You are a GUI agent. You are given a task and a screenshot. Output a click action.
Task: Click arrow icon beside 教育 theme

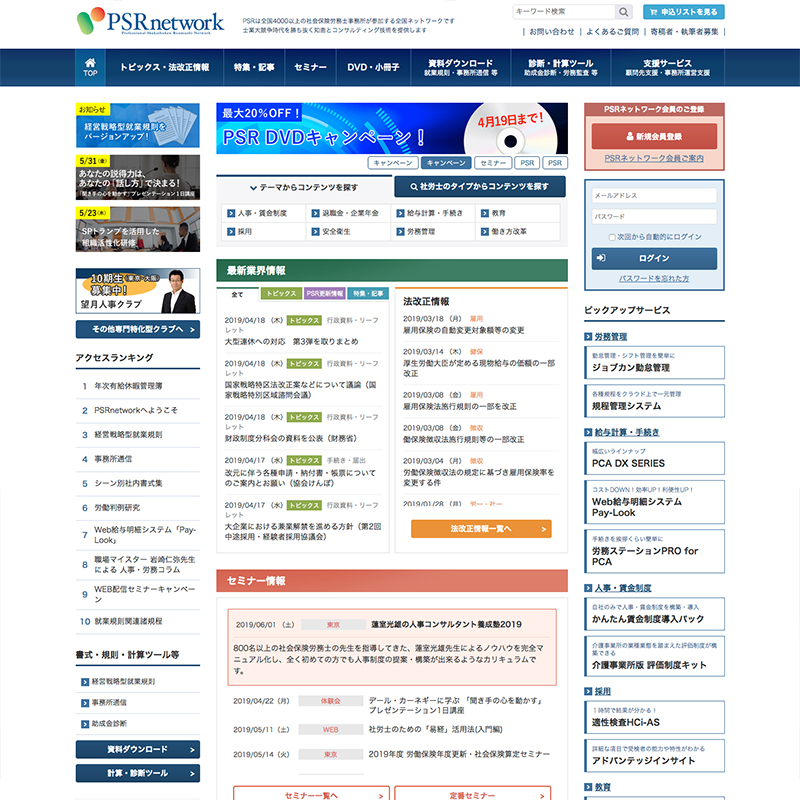pos(485,213)
